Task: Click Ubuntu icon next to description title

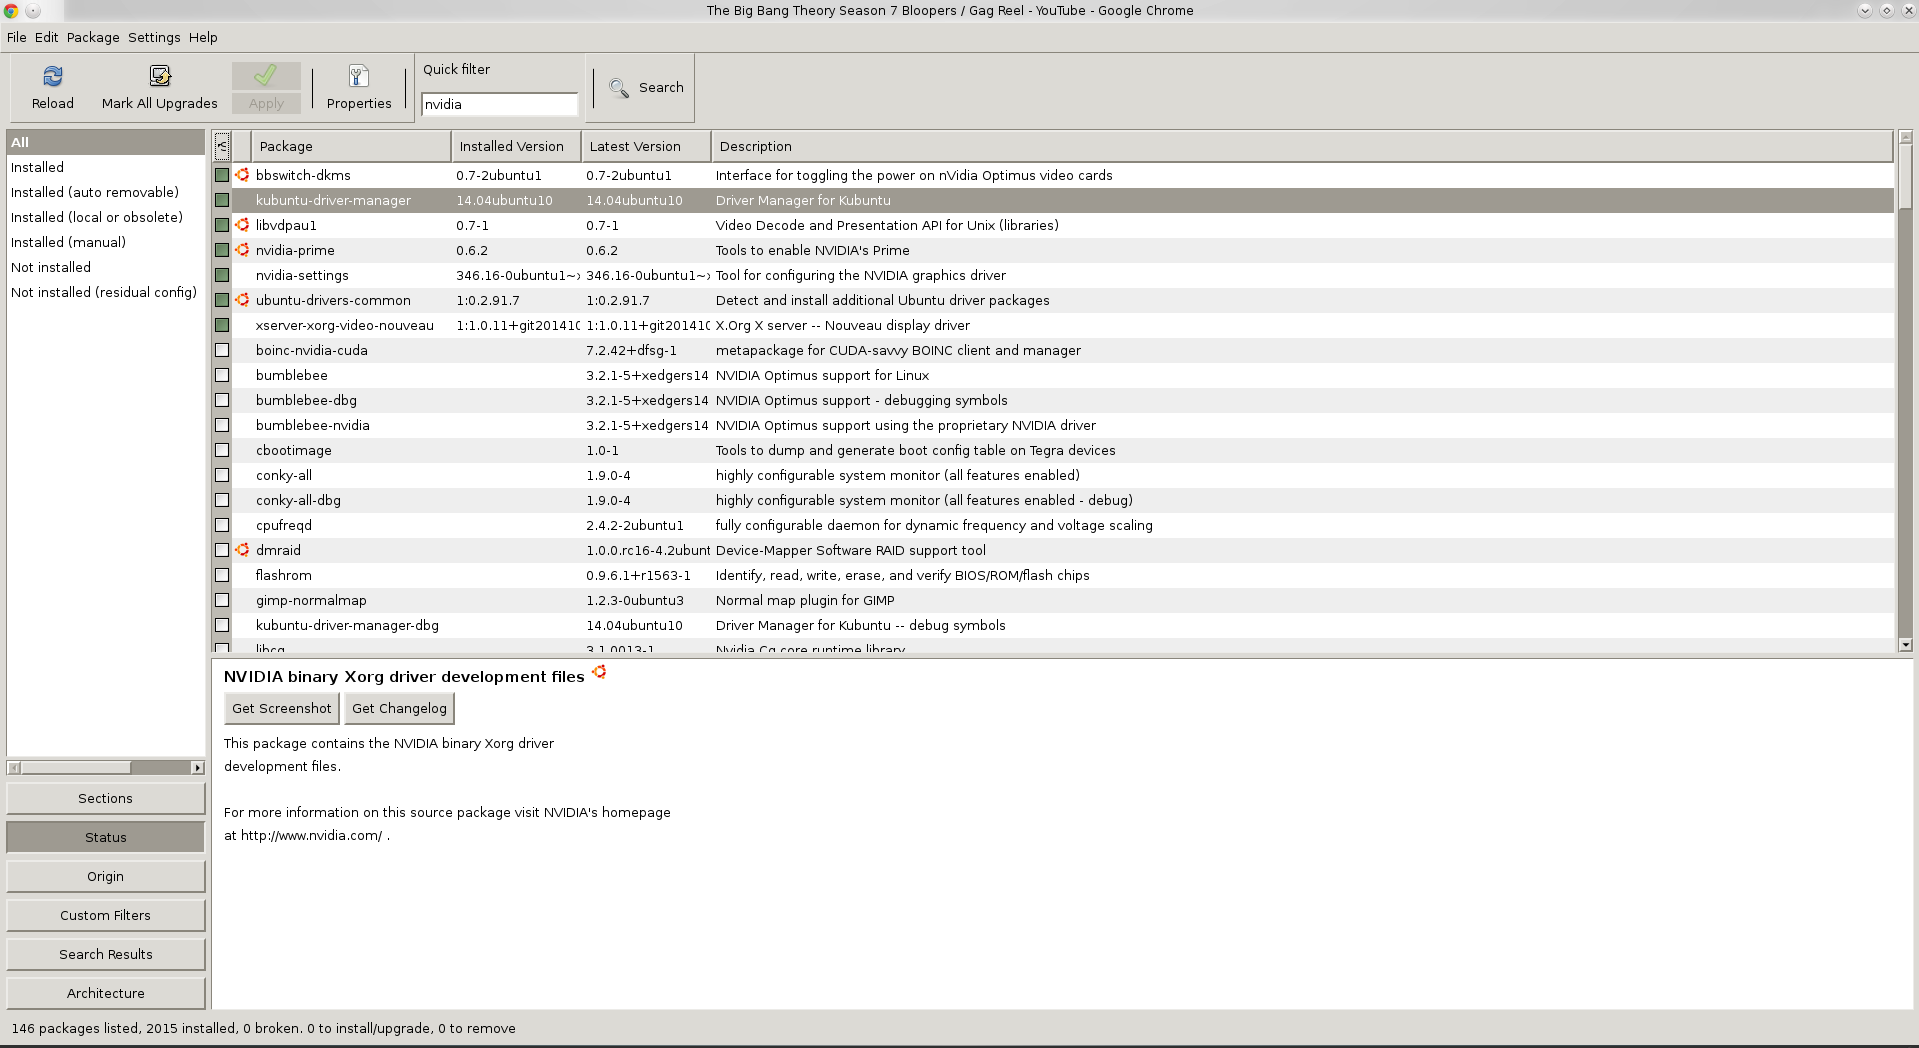Action: (599, 672)
